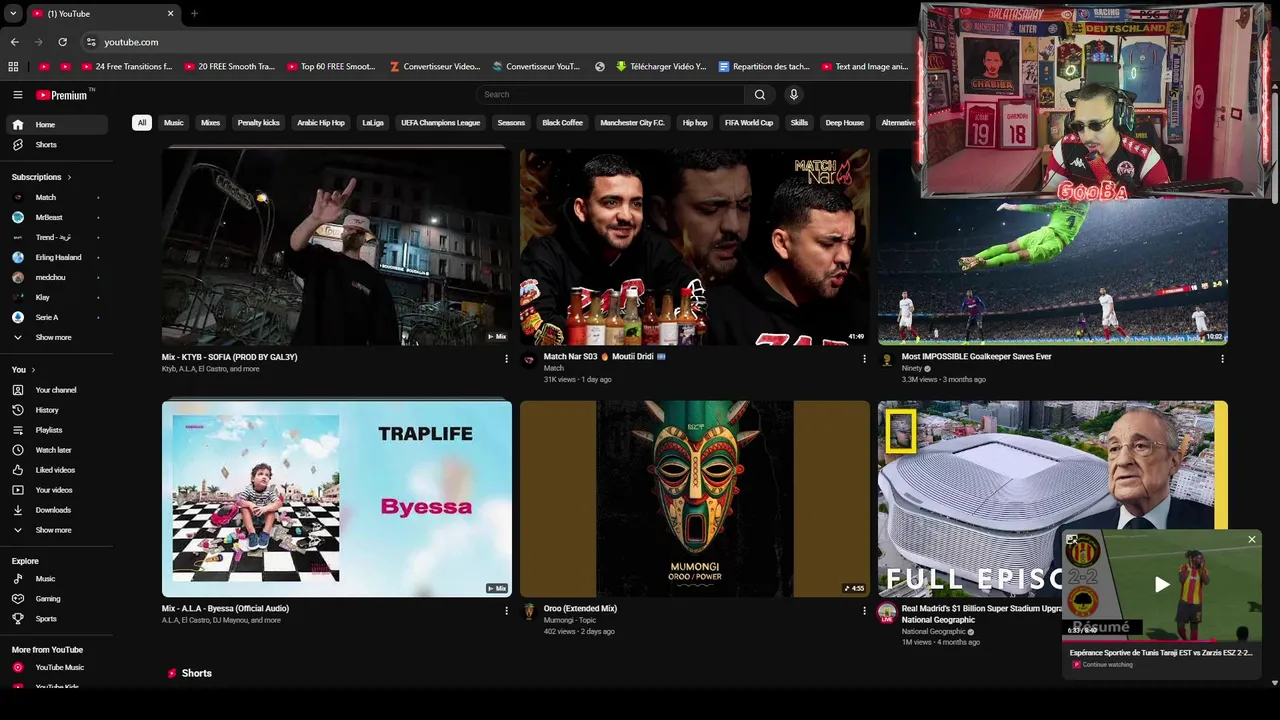Select the Music filter chip
The width and height of the screenshot is (1280, 720).
point(174,123)
